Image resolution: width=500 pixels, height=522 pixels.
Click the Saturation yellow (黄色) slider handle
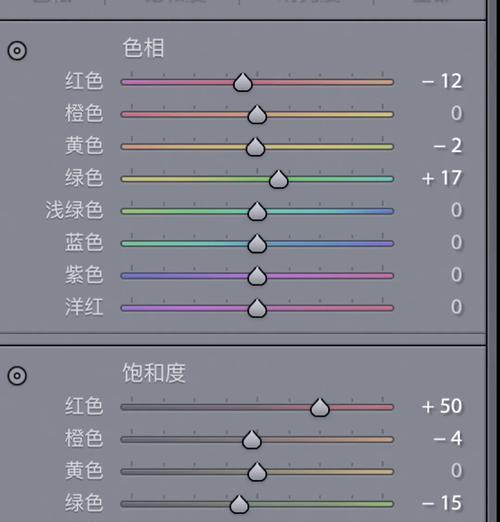pyautogui.click(x=257, y=472)
